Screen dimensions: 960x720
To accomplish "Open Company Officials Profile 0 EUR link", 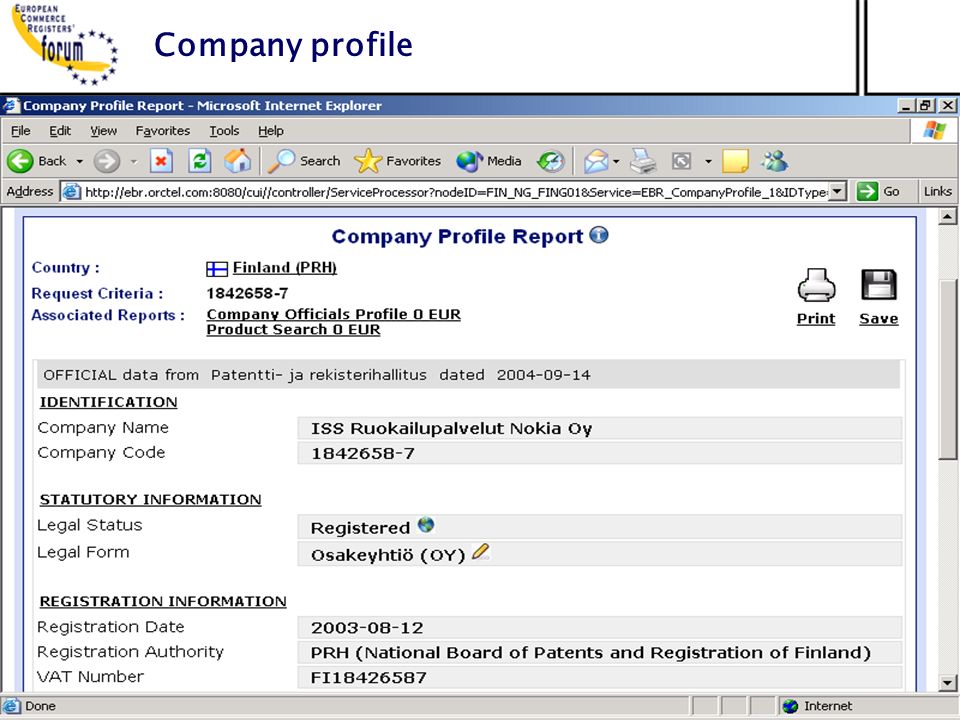I will tap(334, 314).
